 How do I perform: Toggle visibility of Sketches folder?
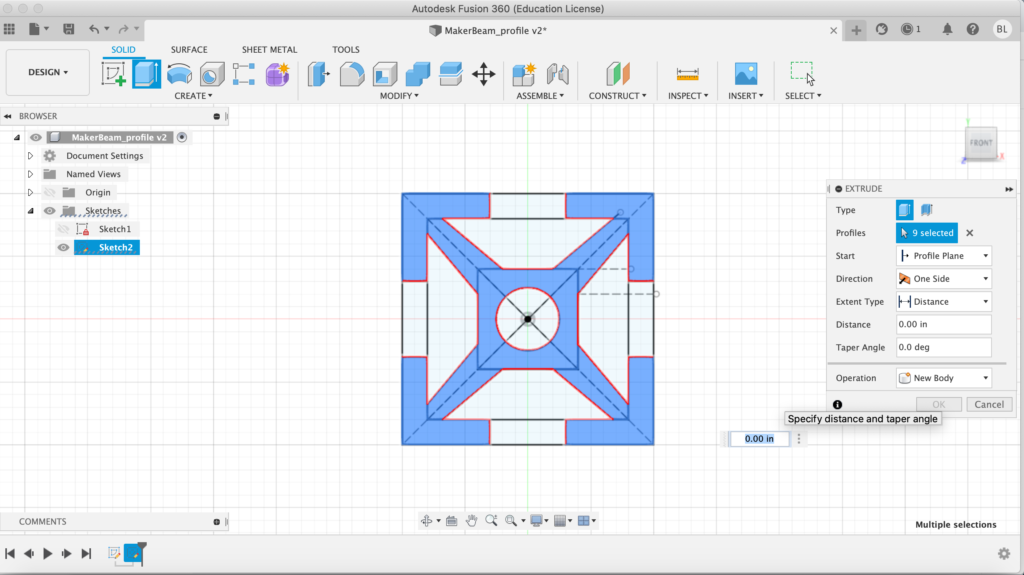[x=49, y=211]
